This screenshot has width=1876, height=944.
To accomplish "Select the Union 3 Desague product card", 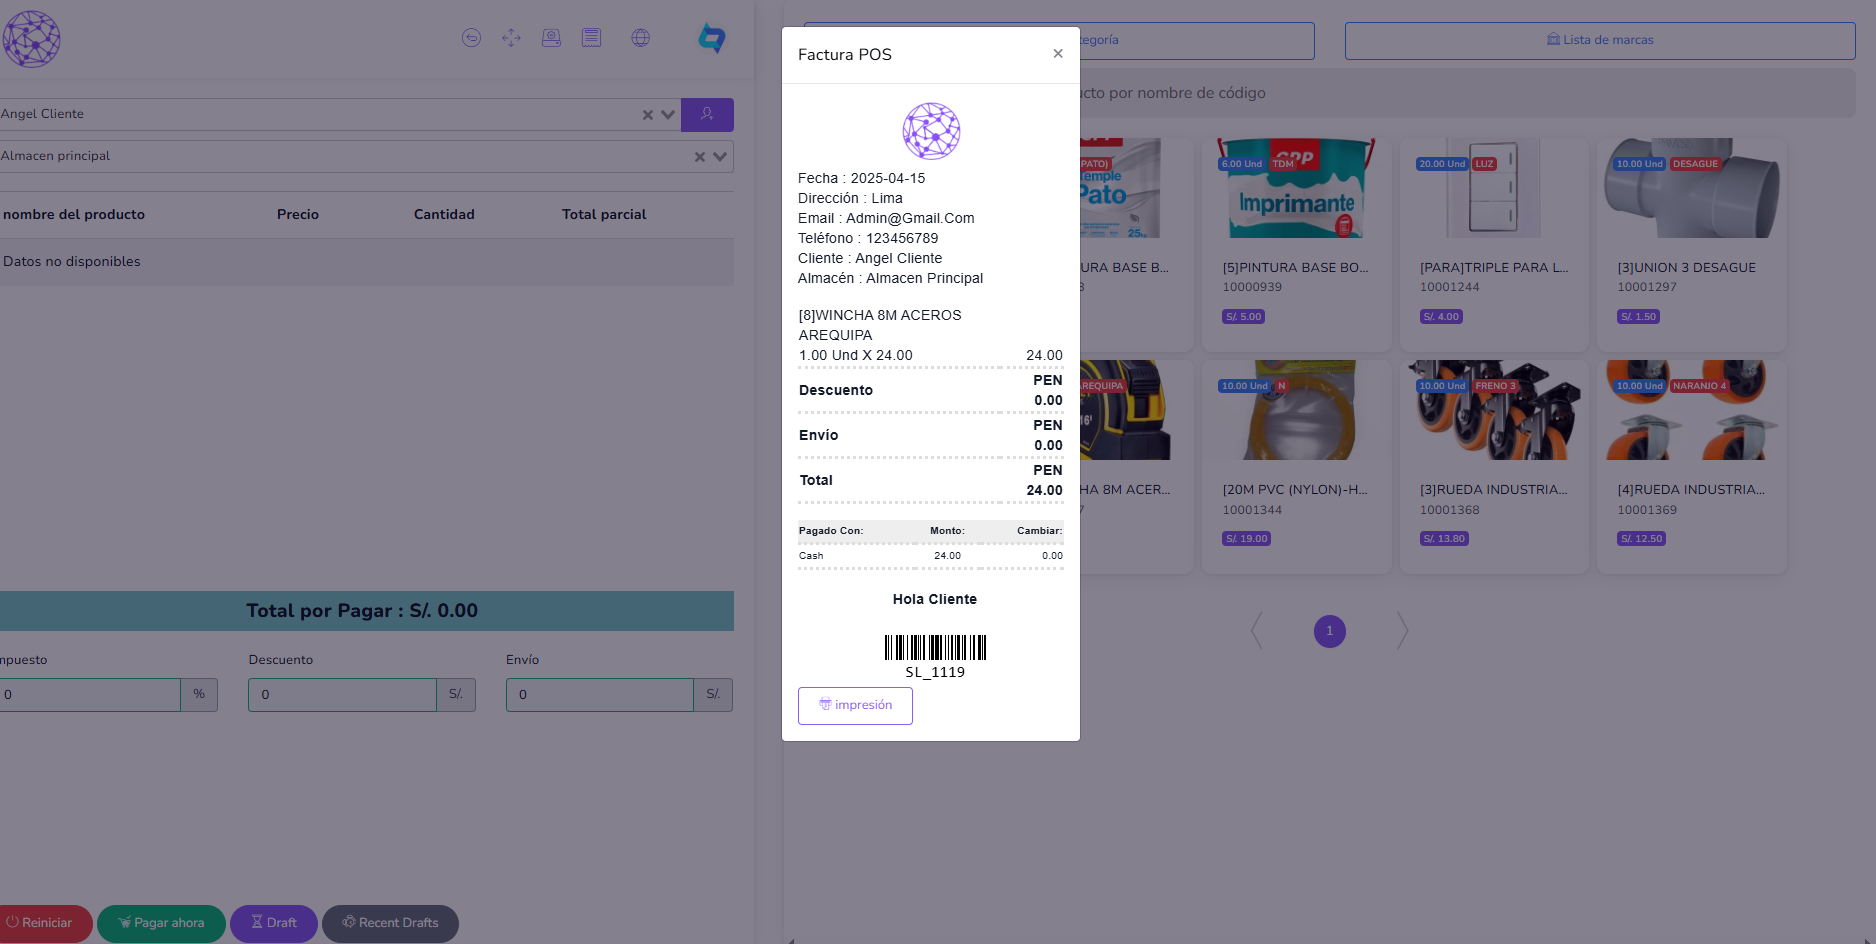I will (1692, 245).
